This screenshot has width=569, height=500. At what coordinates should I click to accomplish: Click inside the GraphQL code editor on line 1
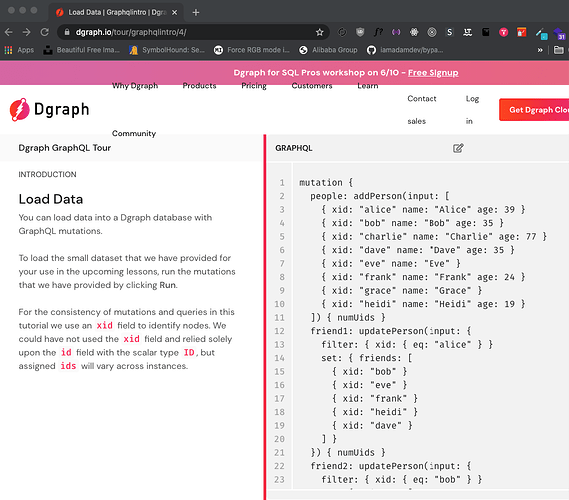coord(326,183)
